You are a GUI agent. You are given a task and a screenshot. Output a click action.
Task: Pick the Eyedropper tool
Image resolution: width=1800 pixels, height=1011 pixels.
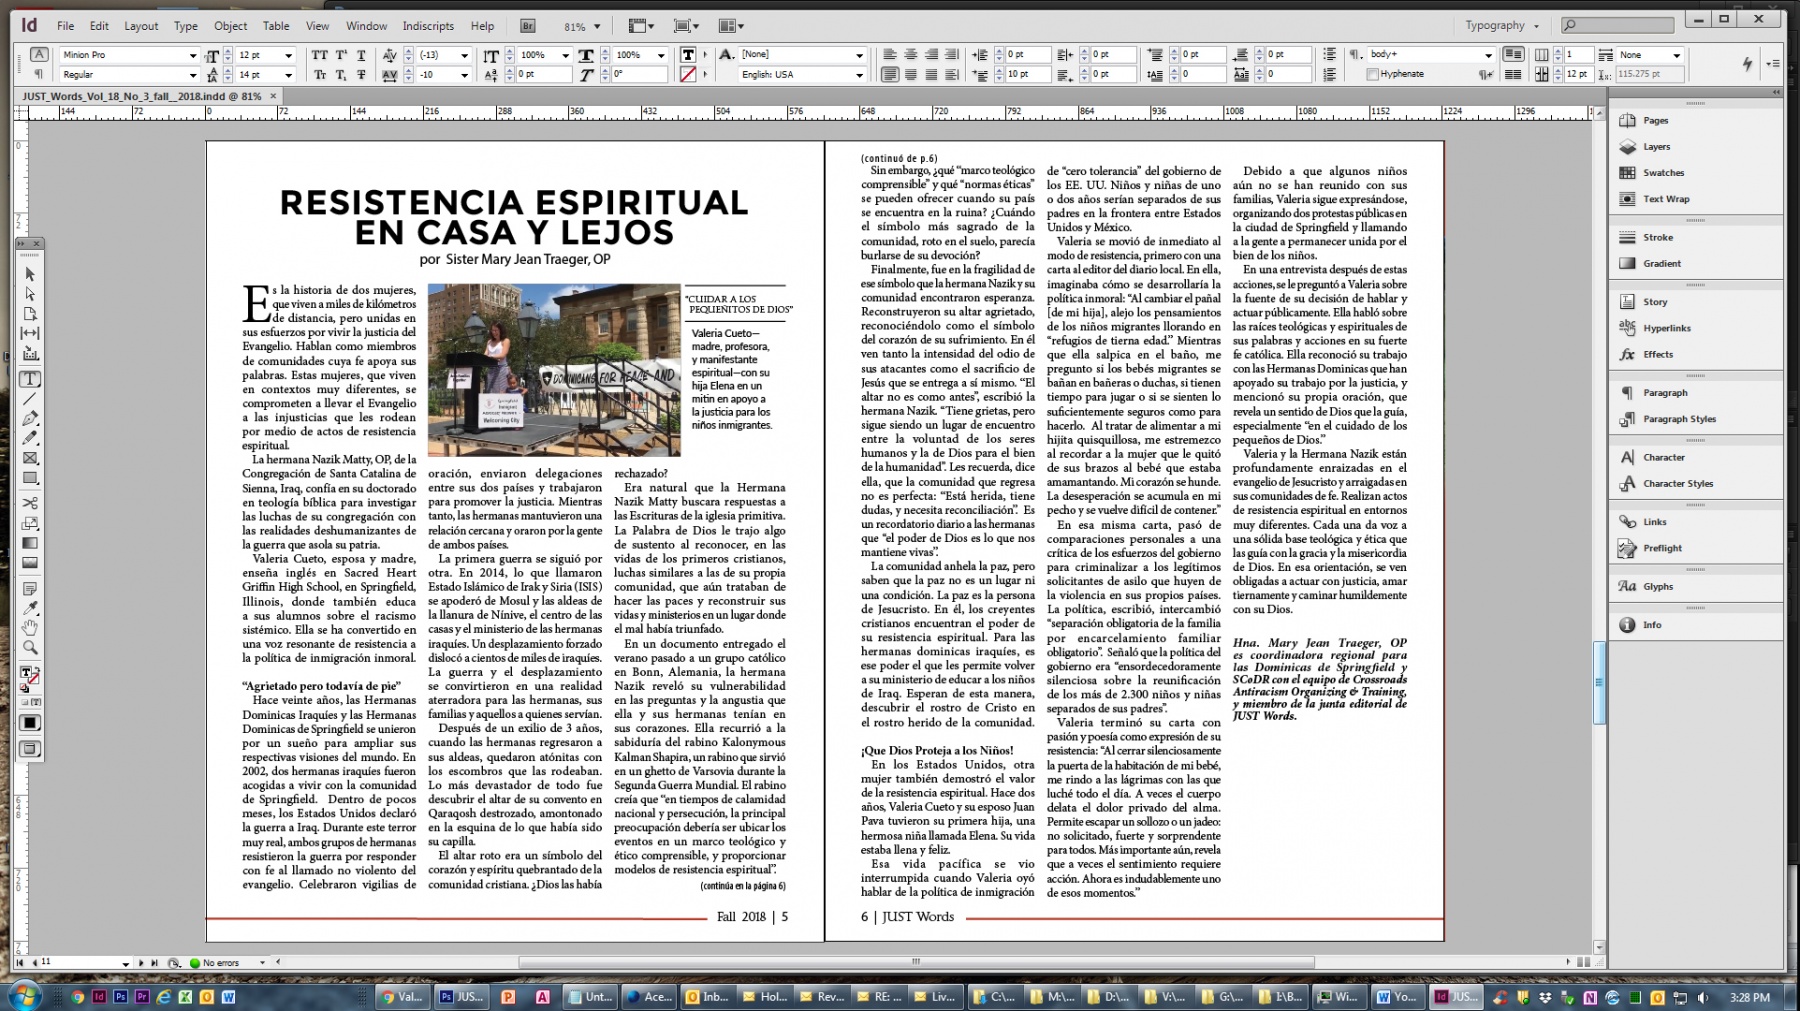(x=30, y=608)
